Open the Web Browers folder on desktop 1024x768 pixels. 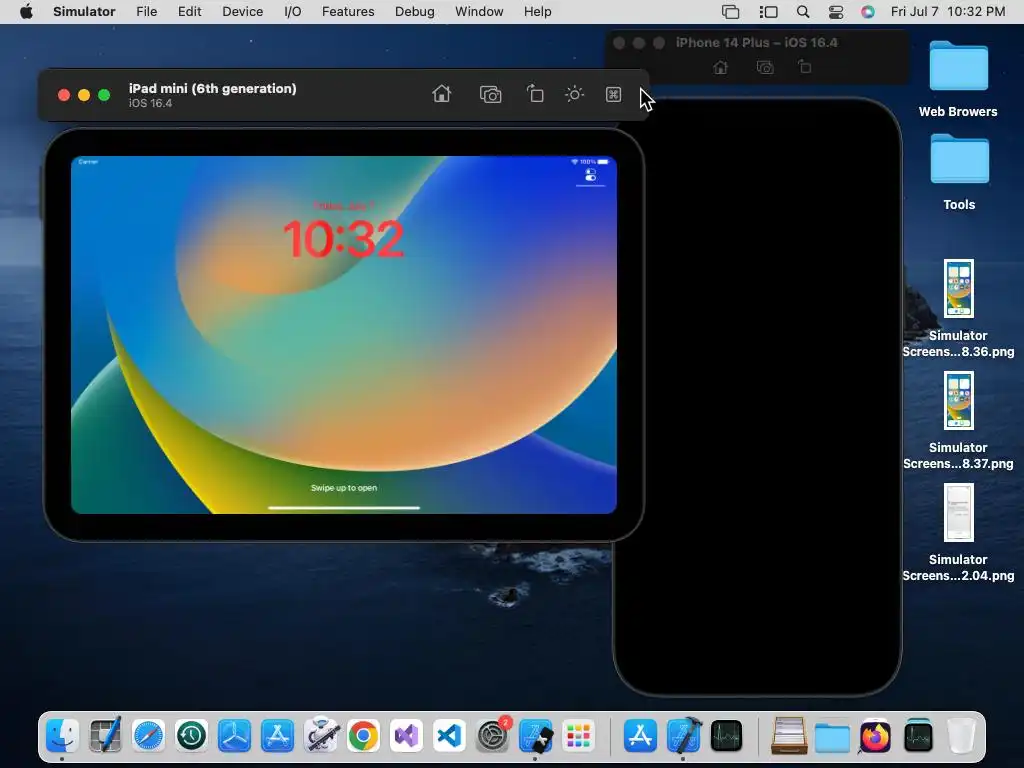(x=958, y=66)
